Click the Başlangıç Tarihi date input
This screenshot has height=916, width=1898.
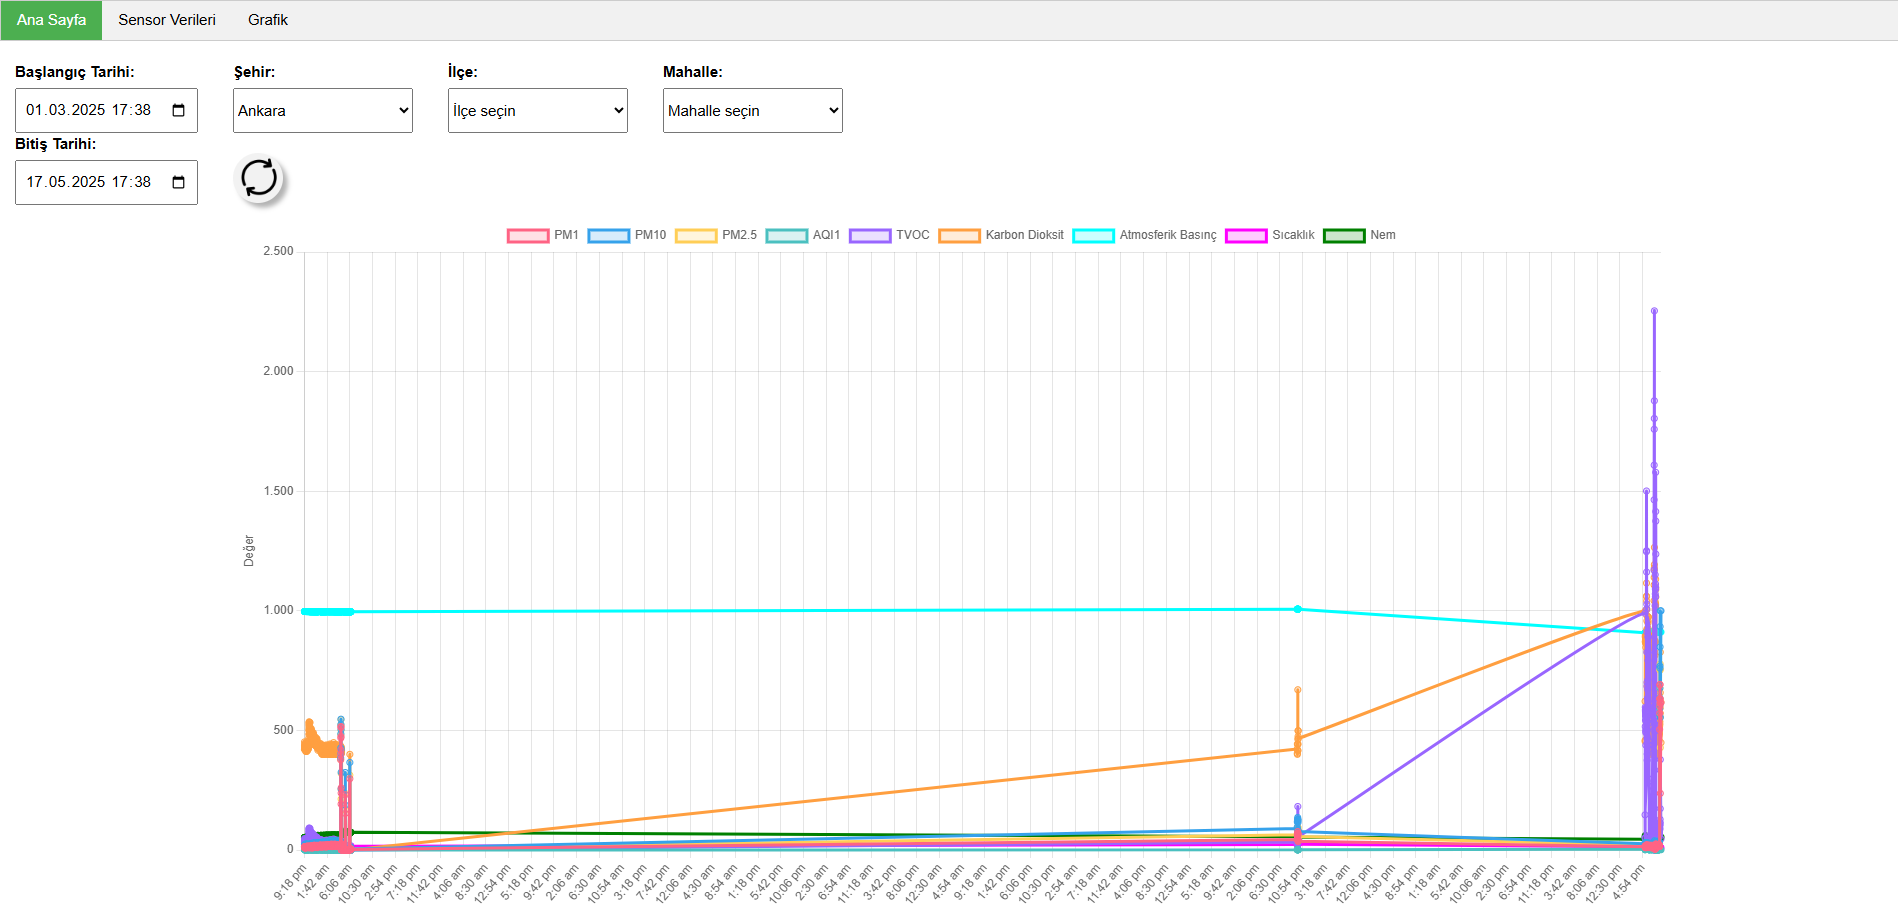tap(88, 110)
